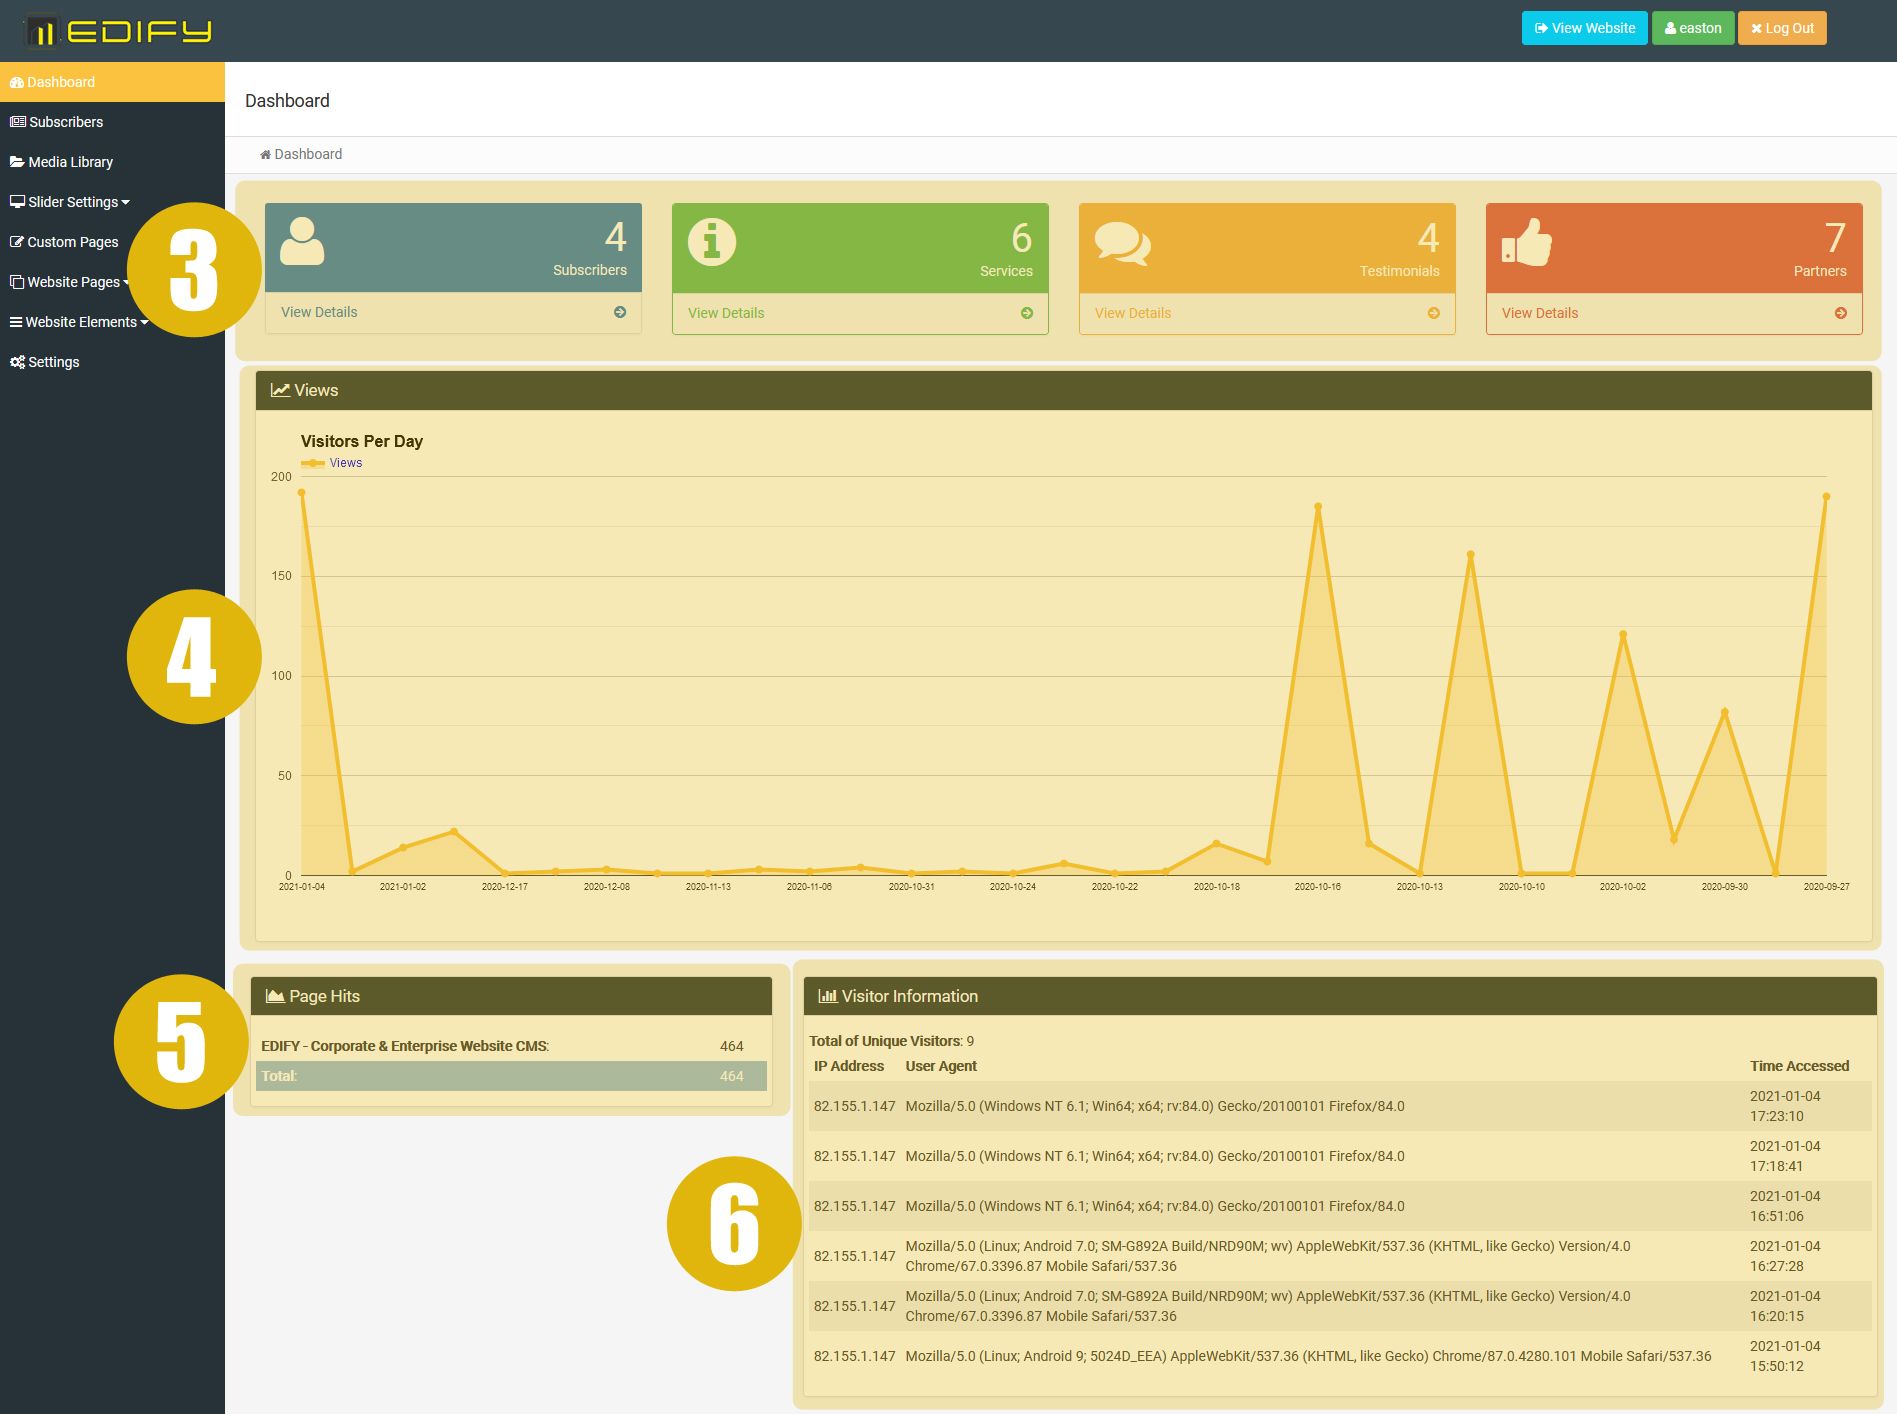Click the 2020-10-16 peak data point
This screenshot has height=1414, width=1897.
[x=1317, y=507]
